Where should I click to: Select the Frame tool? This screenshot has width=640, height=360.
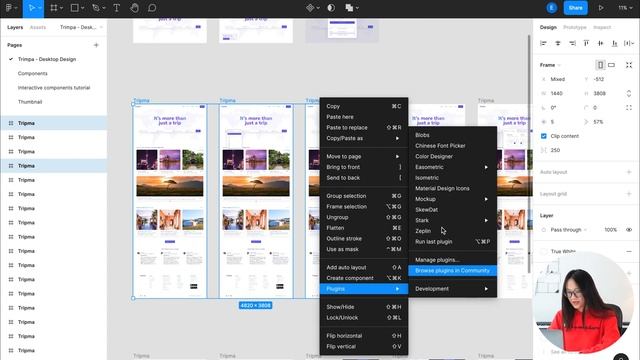click(x=53, y=8)
